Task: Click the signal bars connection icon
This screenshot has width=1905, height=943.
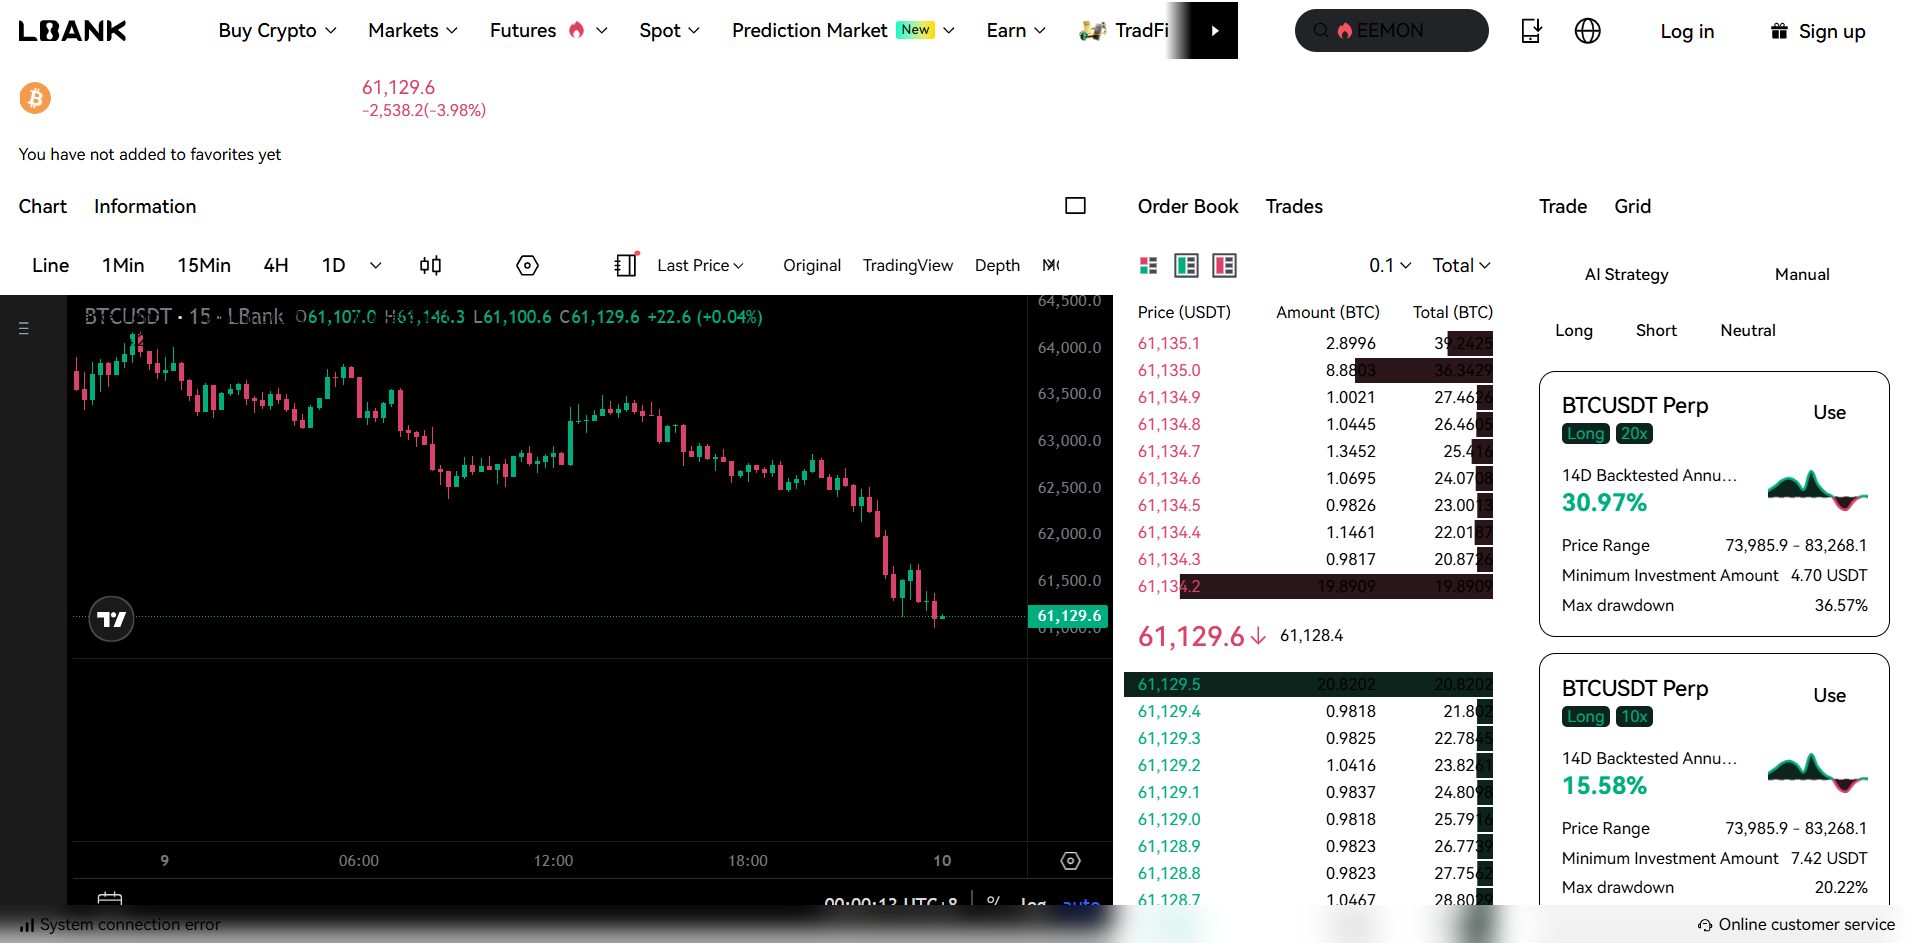Action: [x=27, y=925]
